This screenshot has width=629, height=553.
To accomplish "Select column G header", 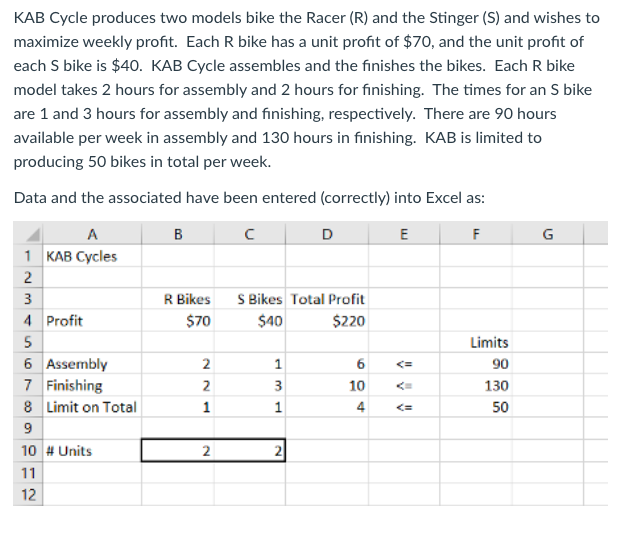I will tap(548, 233).
